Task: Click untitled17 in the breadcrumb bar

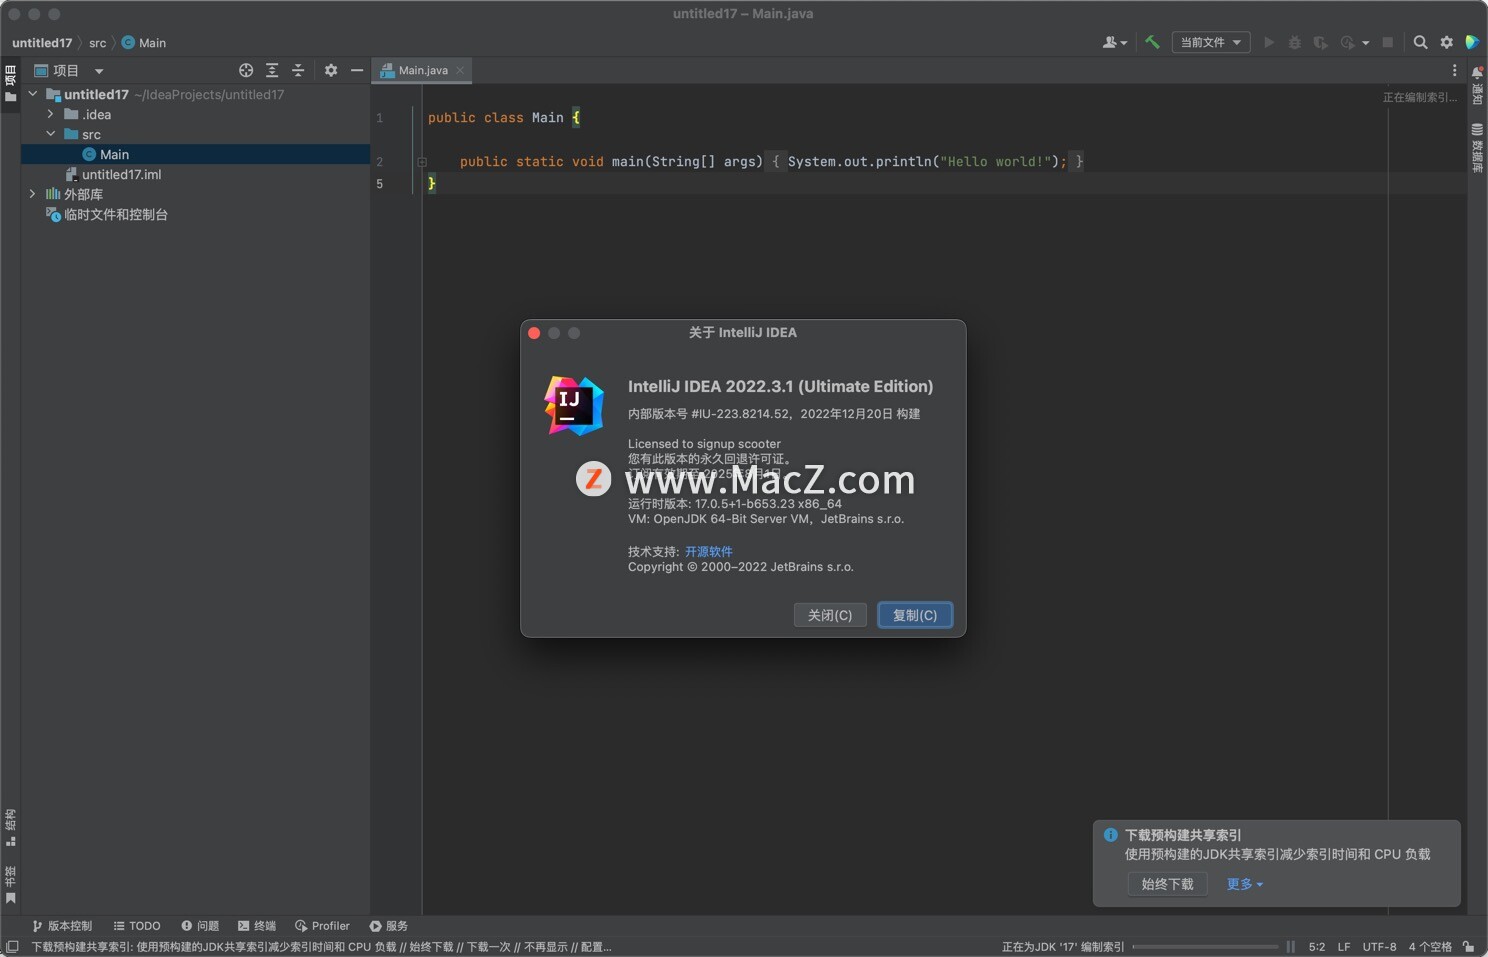Action: (42, 43)
